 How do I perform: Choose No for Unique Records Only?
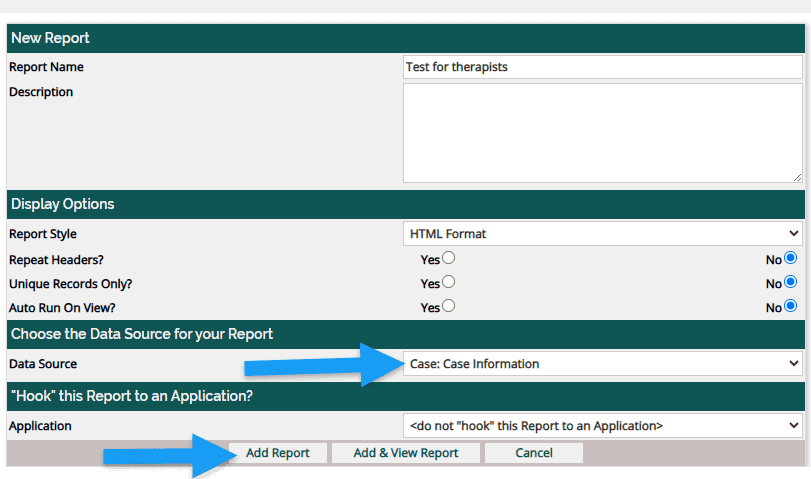(x=791, y=282)
